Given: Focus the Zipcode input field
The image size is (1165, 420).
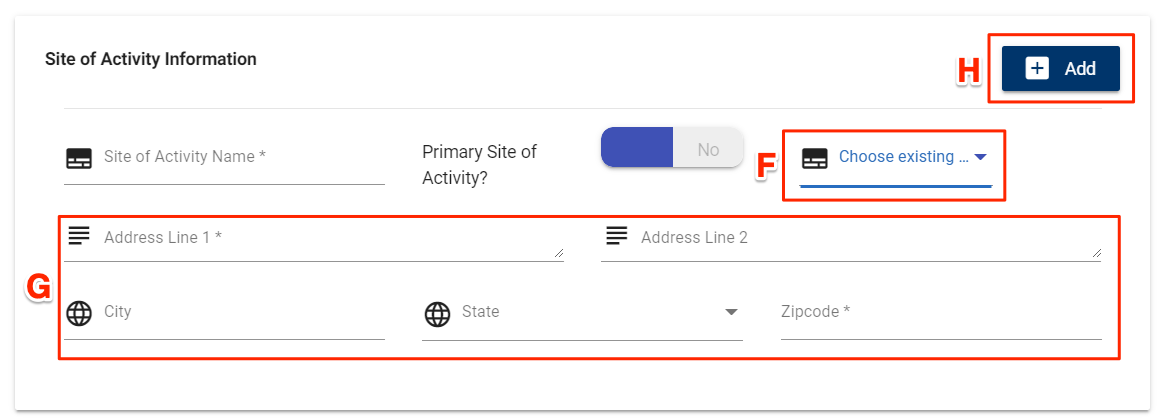Looking at the screenshot, I should [940, 312].
